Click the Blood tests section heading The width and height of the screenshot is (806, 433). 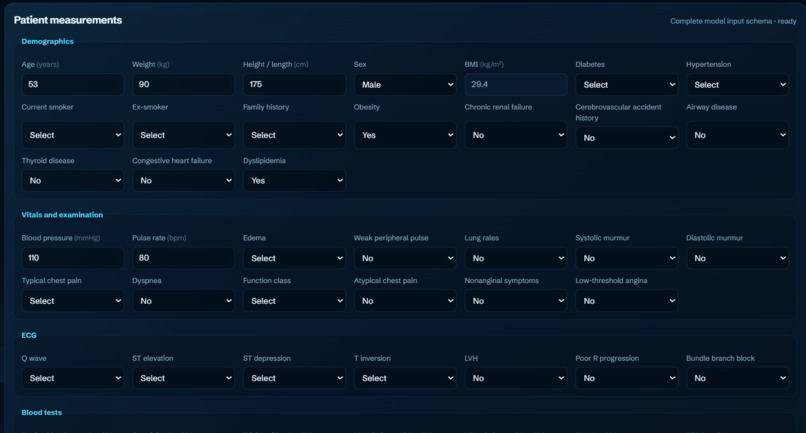tap(42, 412)
